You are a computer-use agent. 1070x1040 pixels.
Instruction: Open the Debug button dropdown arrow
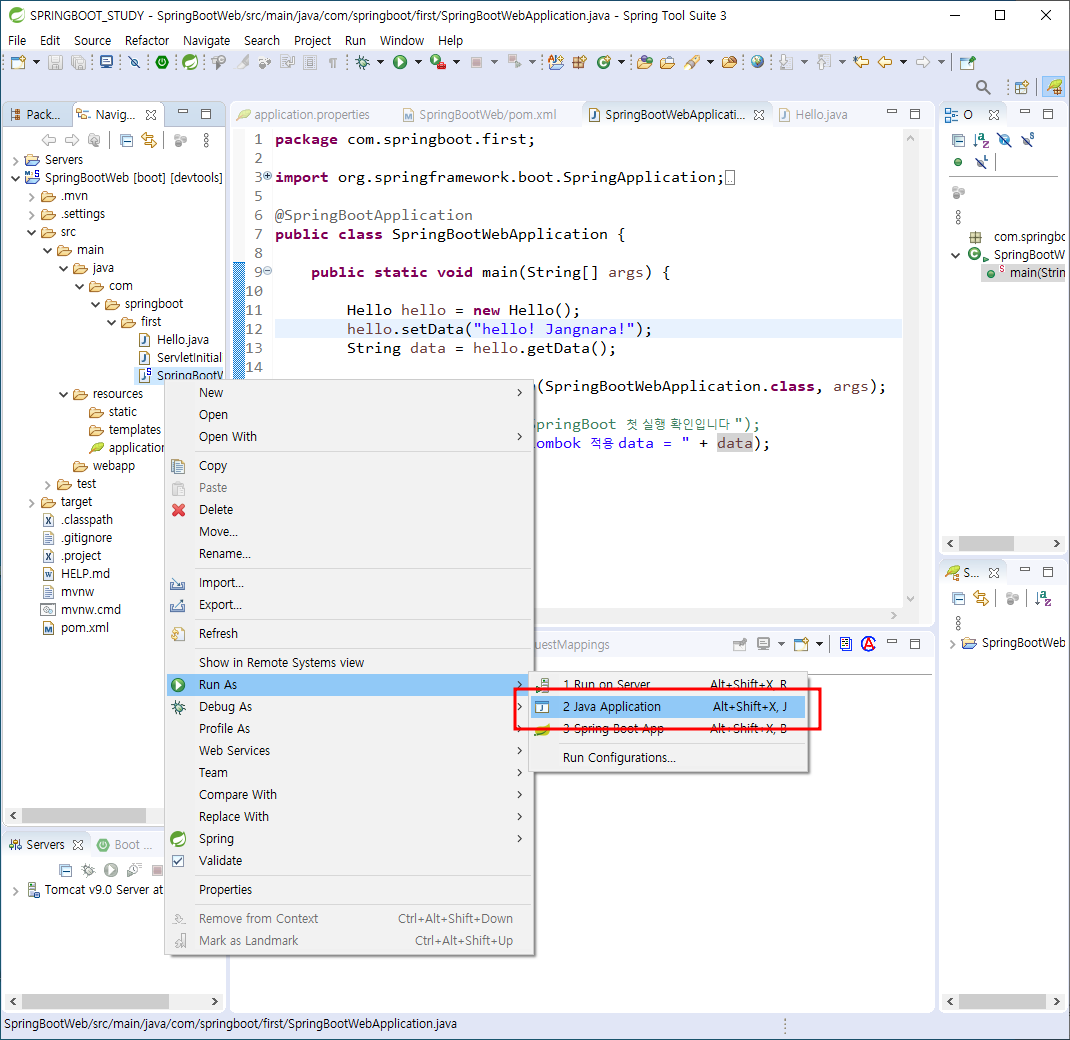click(x=380, y=63)
